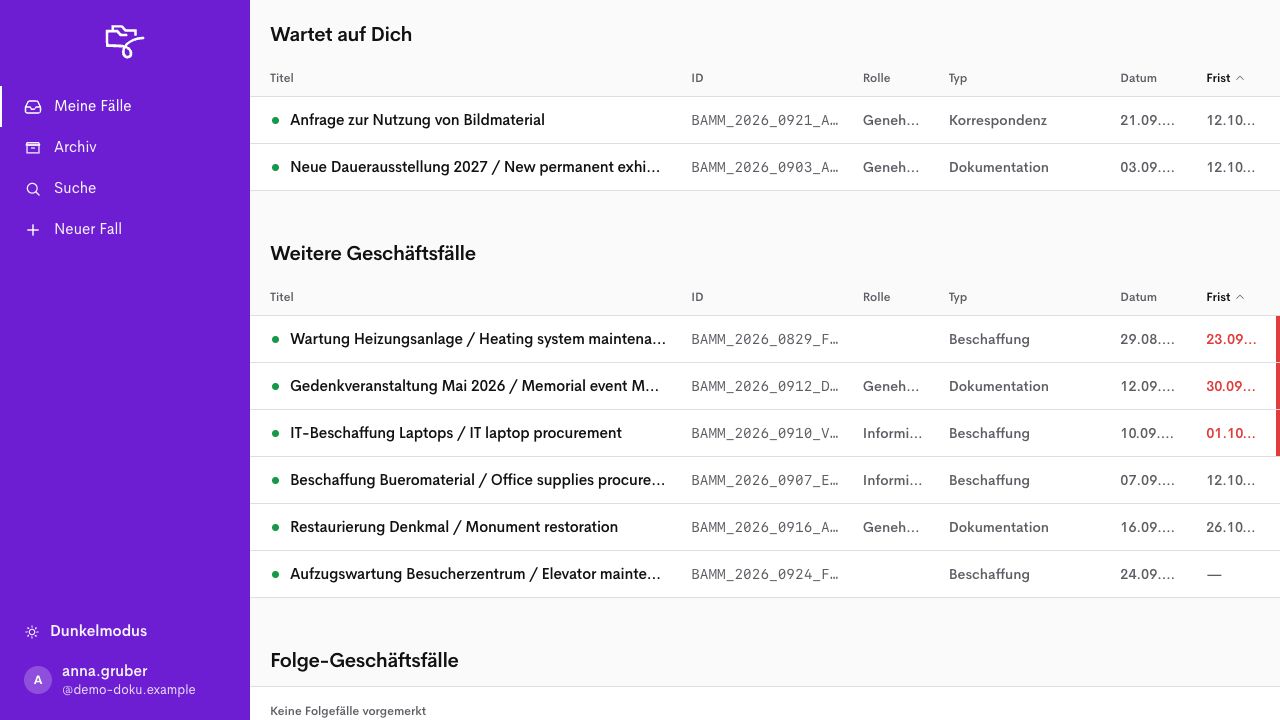Open Restaurierung Denkmal case
The width and height of the screenshot is (1280, 720).
tap(765, 527)
